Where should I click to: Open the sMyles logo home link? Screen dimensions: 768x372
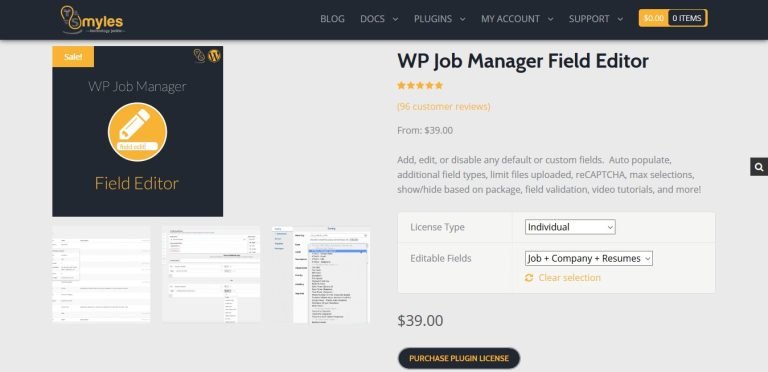93,20
